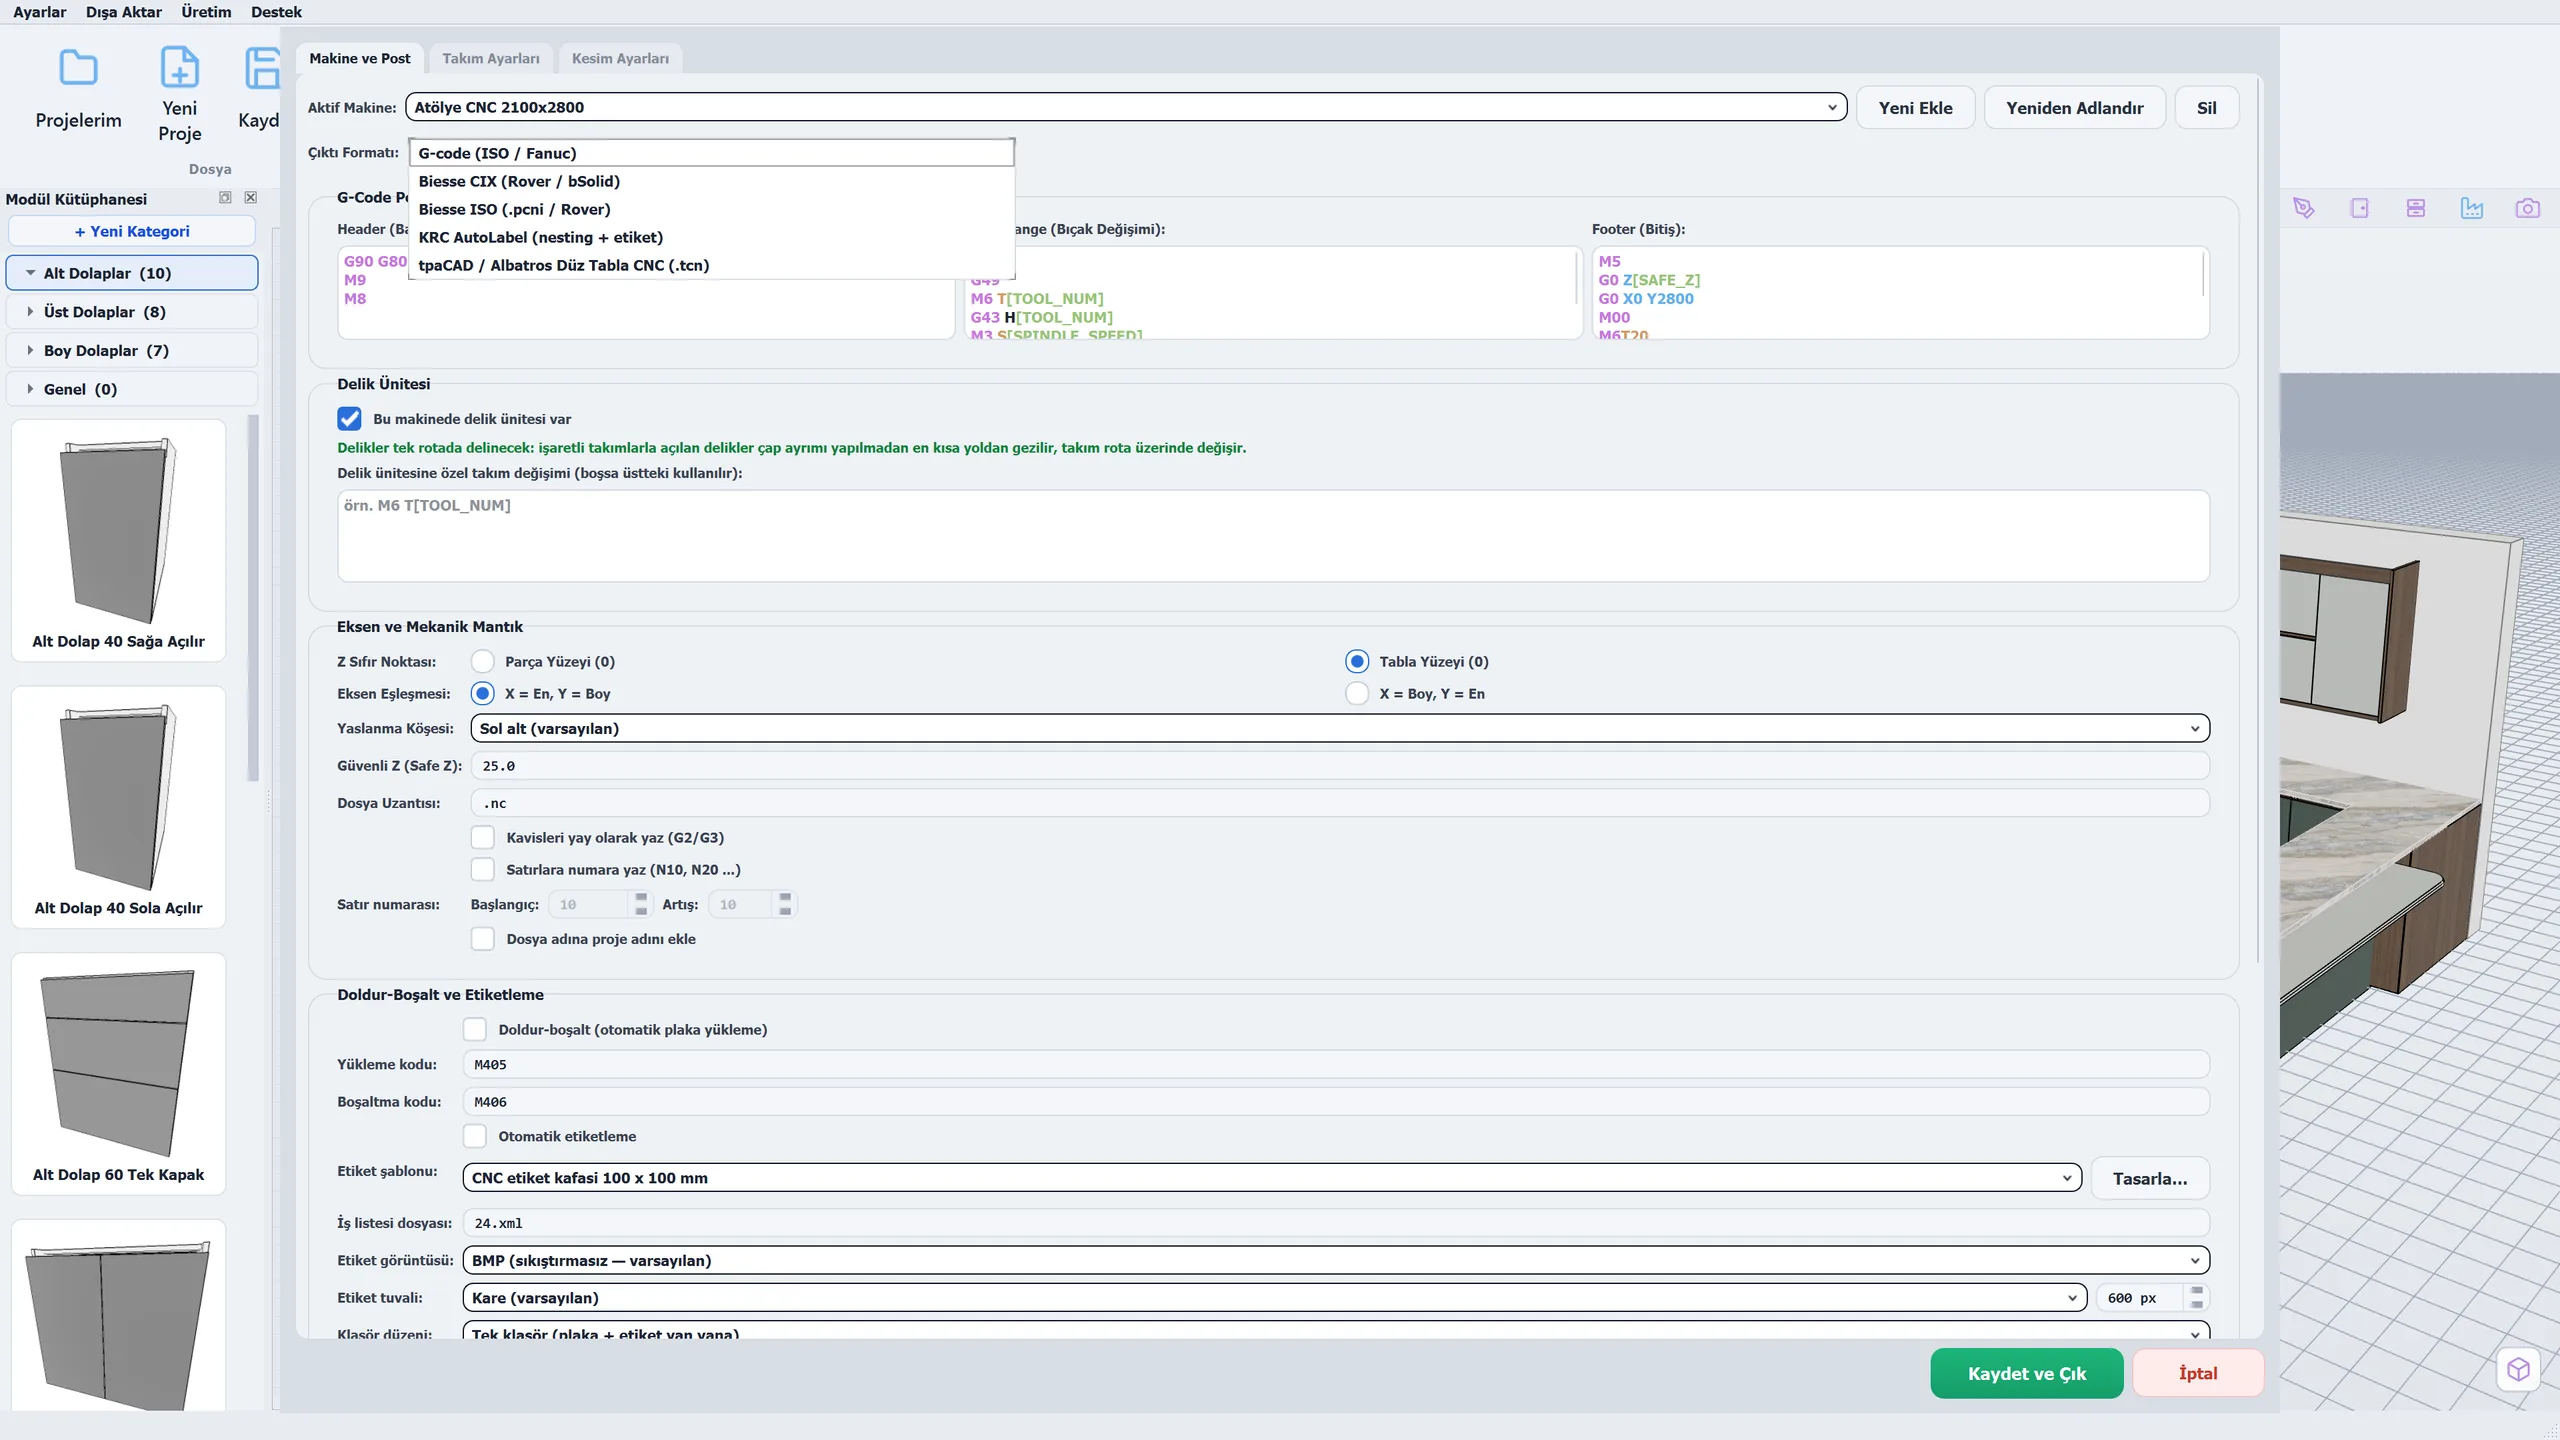The height and width of the screenshot is (1440, 2560).
Task: Switch to the Kesim Ayarları tab
Action: pyautogui.click(x=620, y=58)
